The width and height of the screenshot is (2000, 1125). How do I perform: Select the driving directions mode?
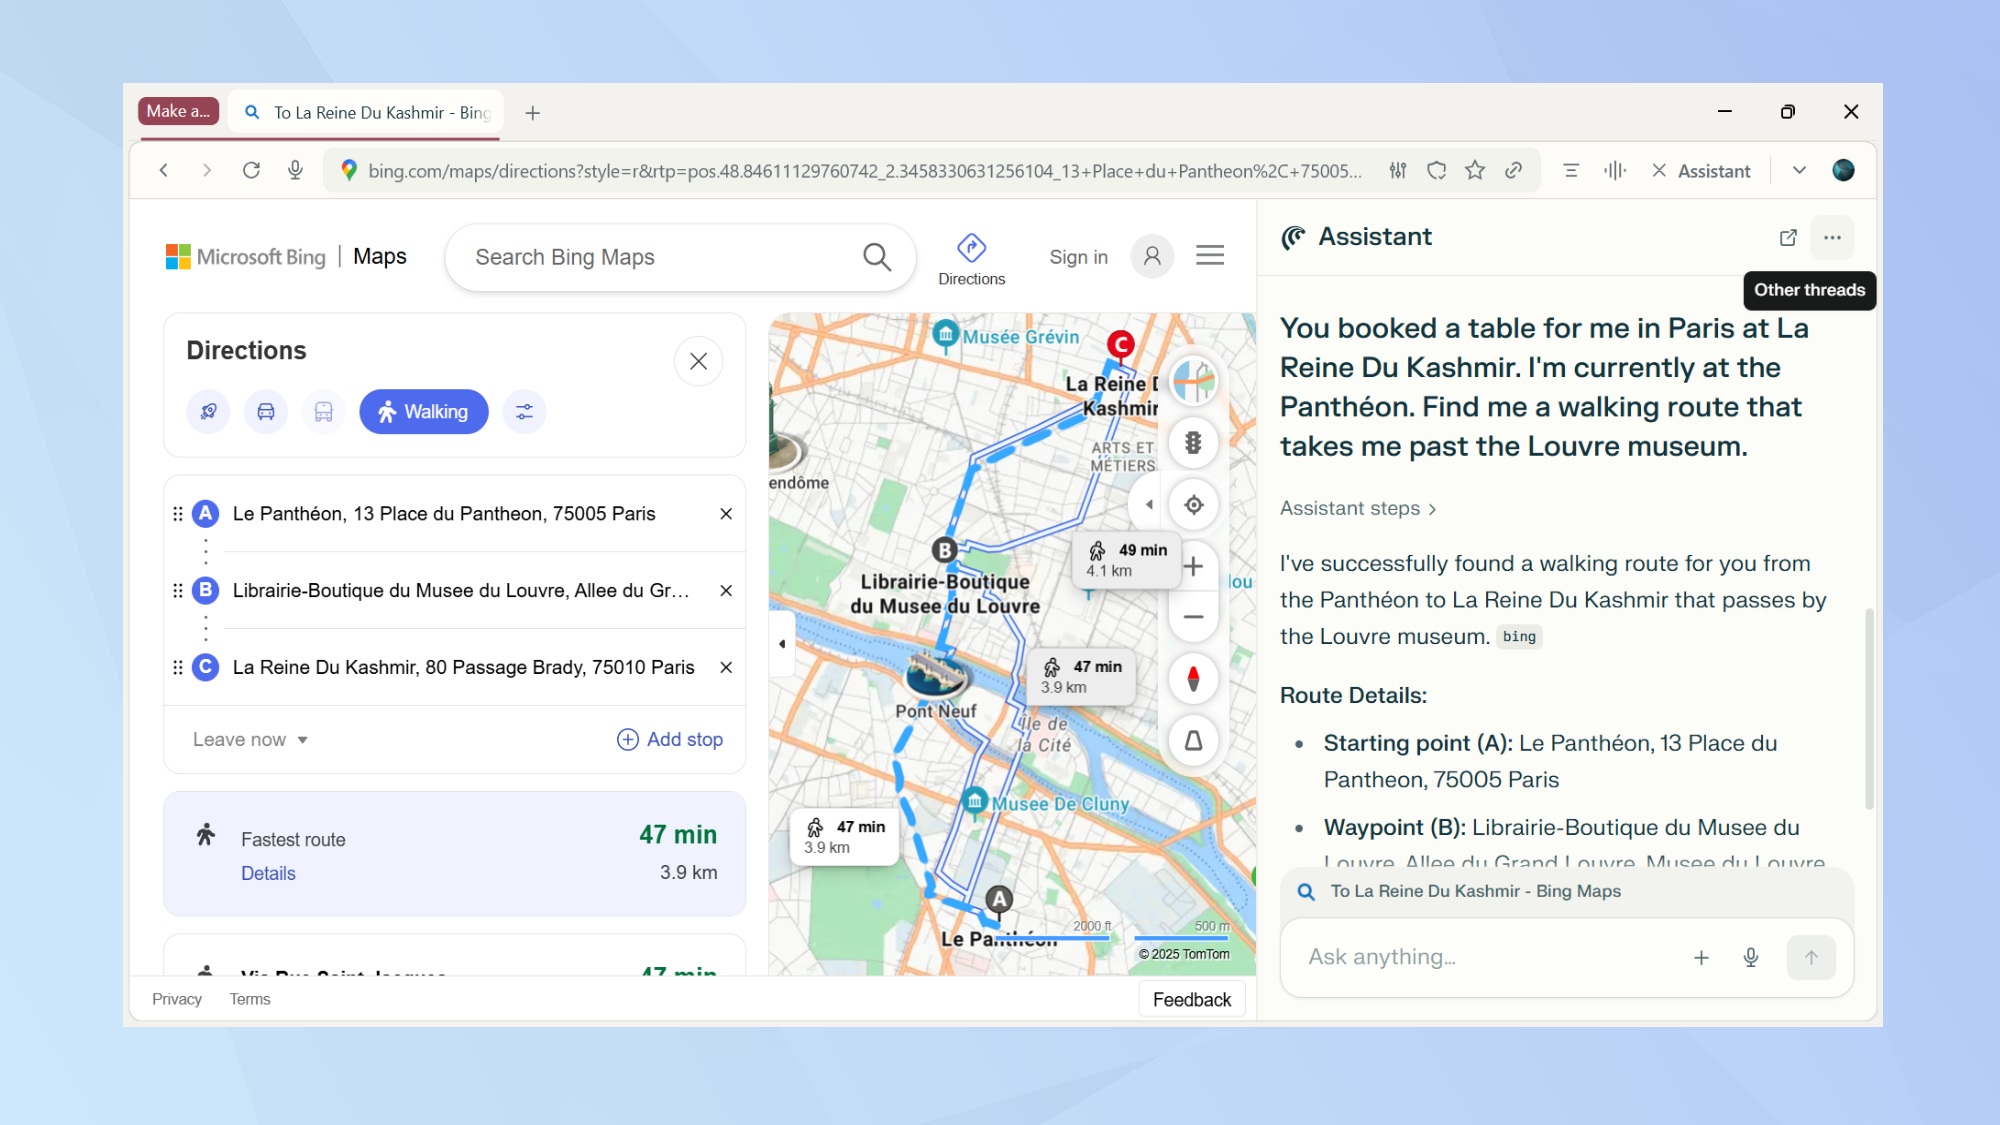(x=265, y=411)
